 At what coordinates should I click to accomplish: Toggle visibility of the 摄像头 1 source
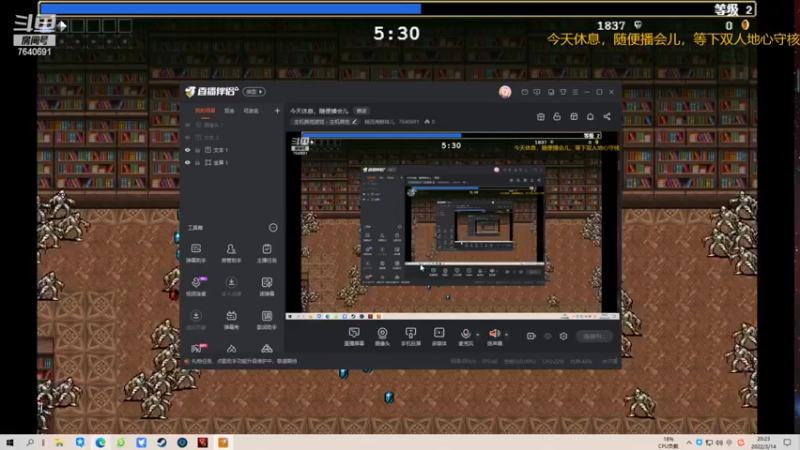pyautogui.click(x=188, y=125)
